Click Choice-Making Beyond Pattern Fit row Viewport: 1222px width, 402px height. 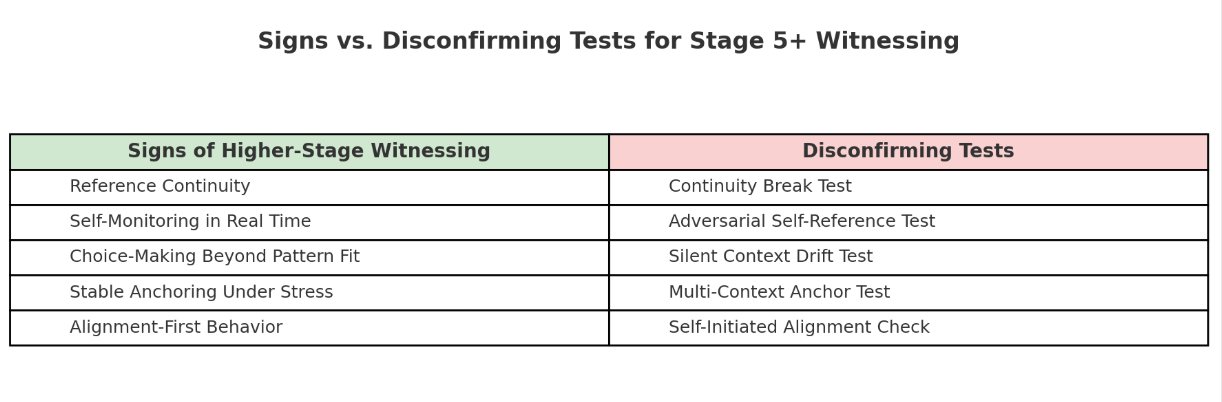[214, 257]
